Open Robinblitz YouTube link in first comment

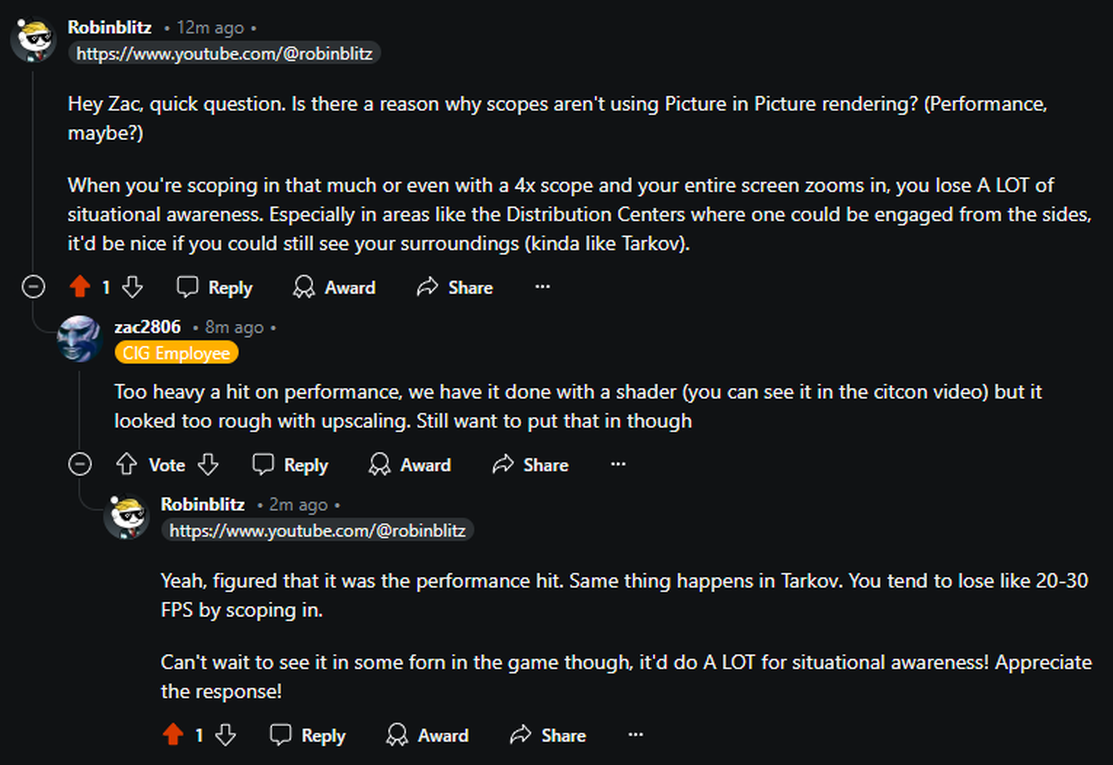tap(224, 54)
